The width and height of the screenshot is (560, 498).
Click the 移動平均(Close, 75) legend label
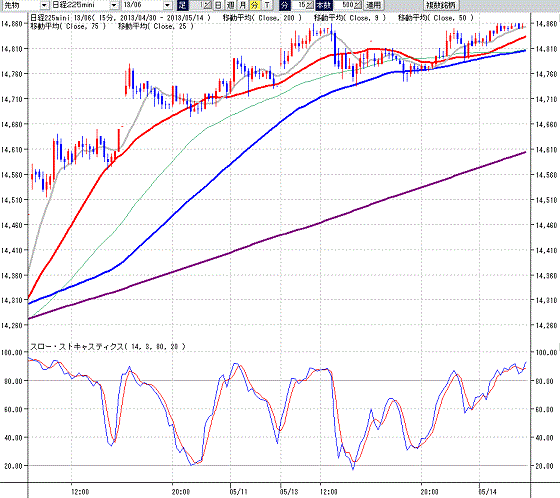tap(68, 26)
